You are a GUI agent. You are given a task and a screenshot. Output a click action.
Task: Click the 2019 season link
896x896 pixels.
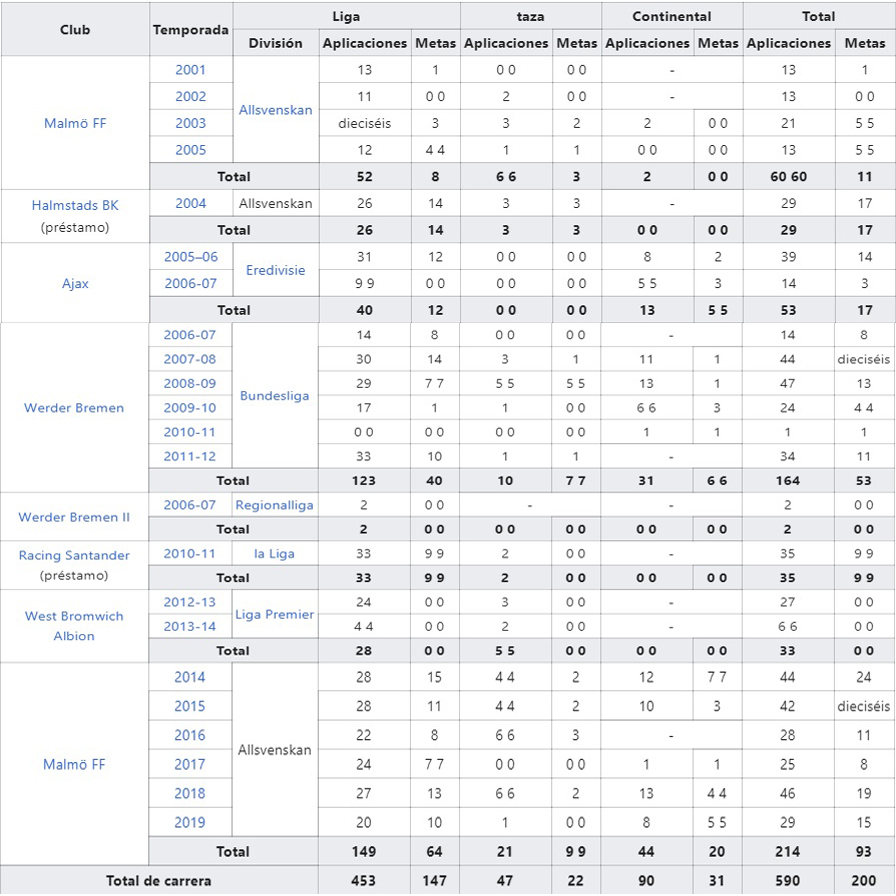[x=190, y=822]
